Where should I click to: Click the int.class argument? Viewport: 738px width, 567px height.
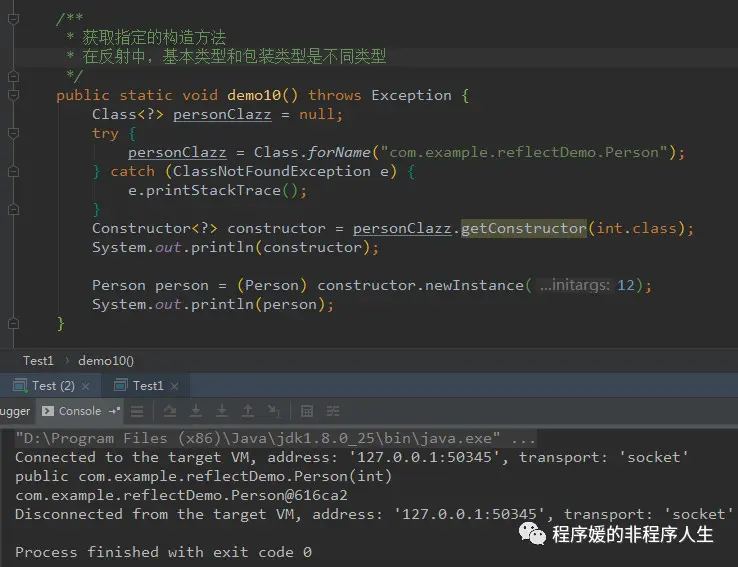(636, 228)
